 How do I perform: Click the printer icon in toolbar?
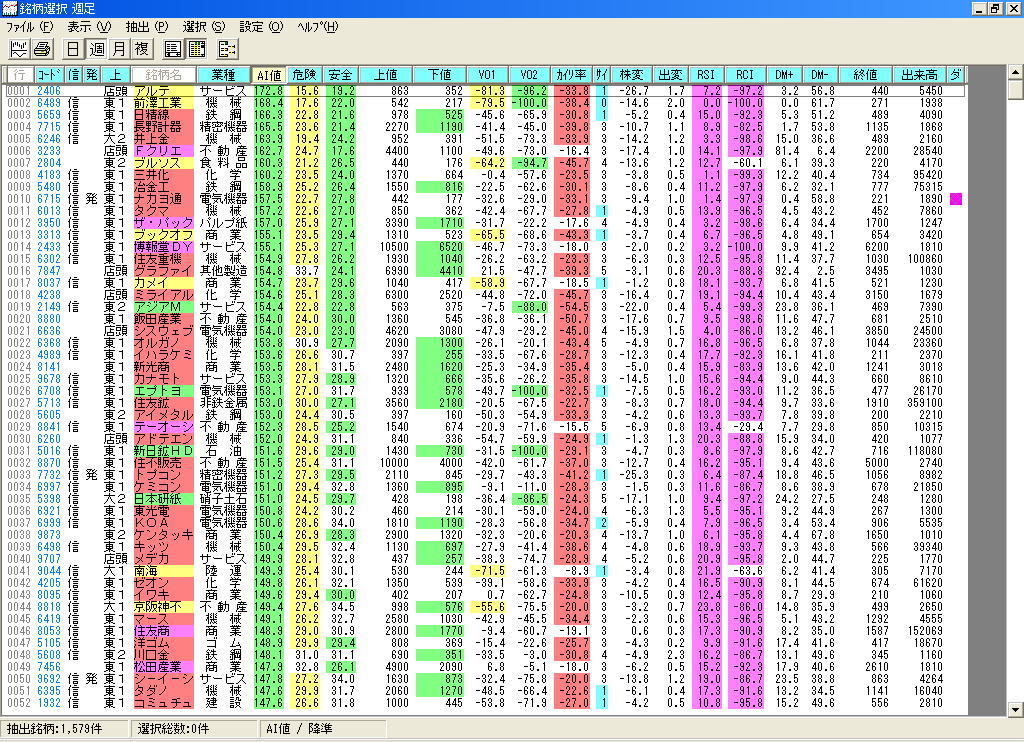click(42, 49)
